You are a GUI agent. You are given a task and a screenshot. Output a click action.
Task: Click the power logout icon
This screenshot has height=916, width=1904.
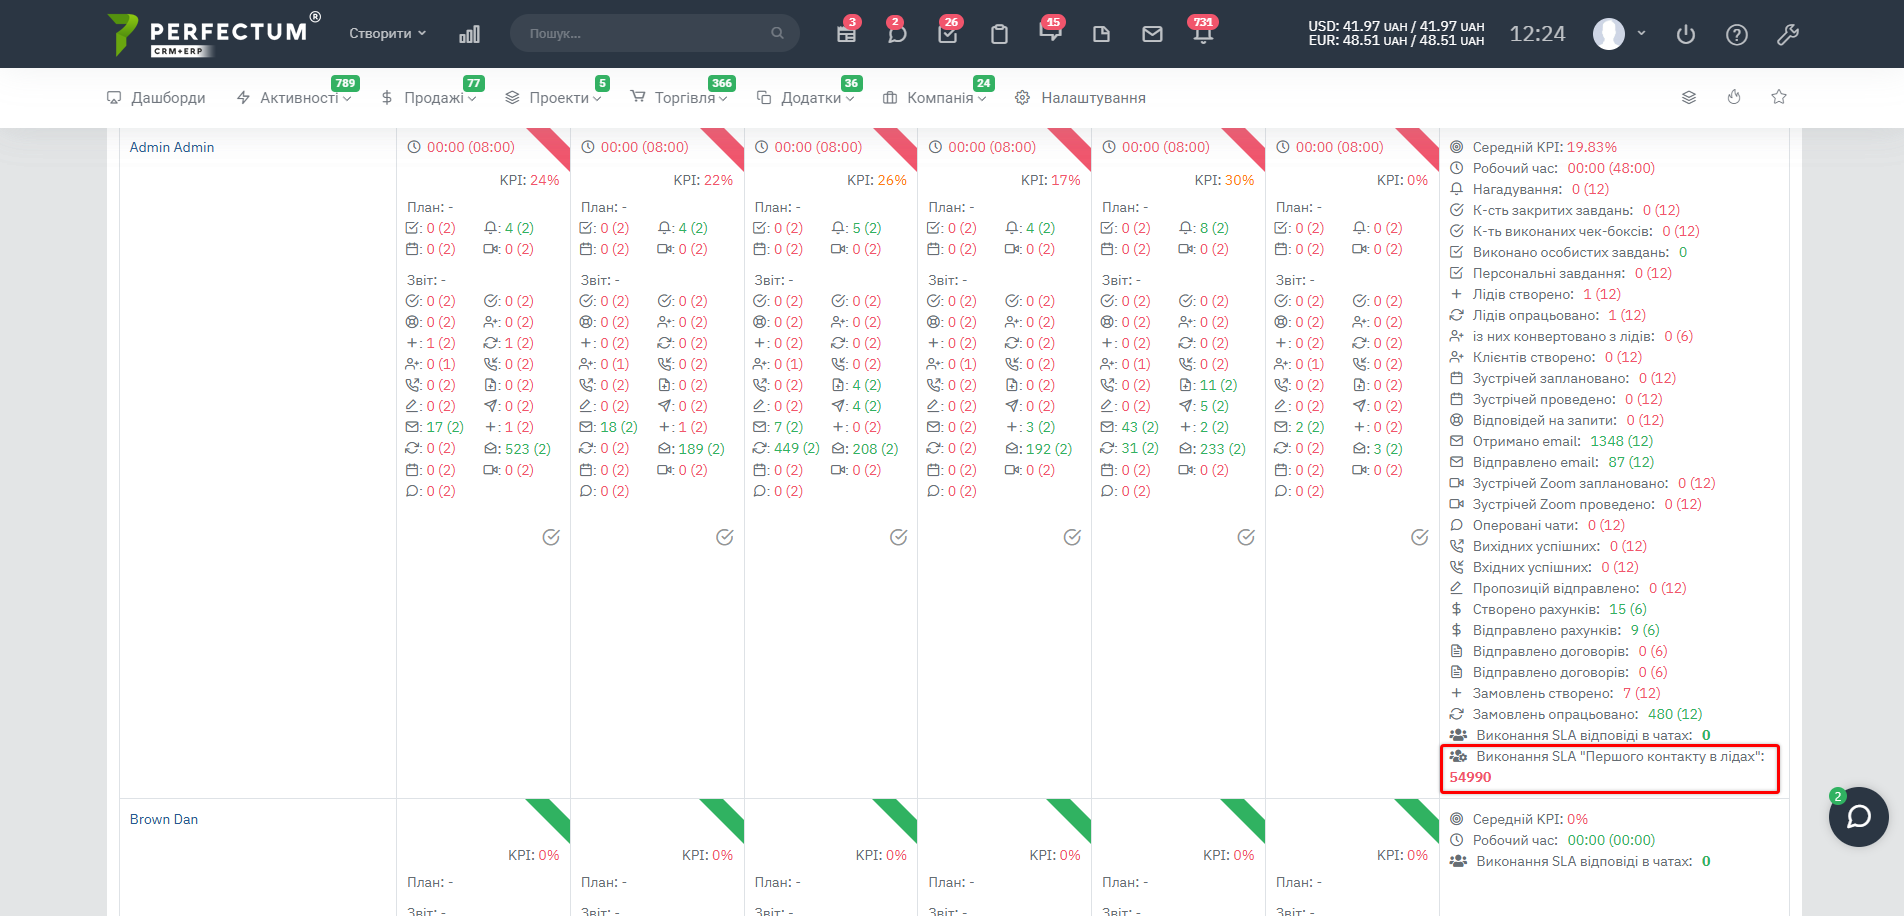point(1686,35)
